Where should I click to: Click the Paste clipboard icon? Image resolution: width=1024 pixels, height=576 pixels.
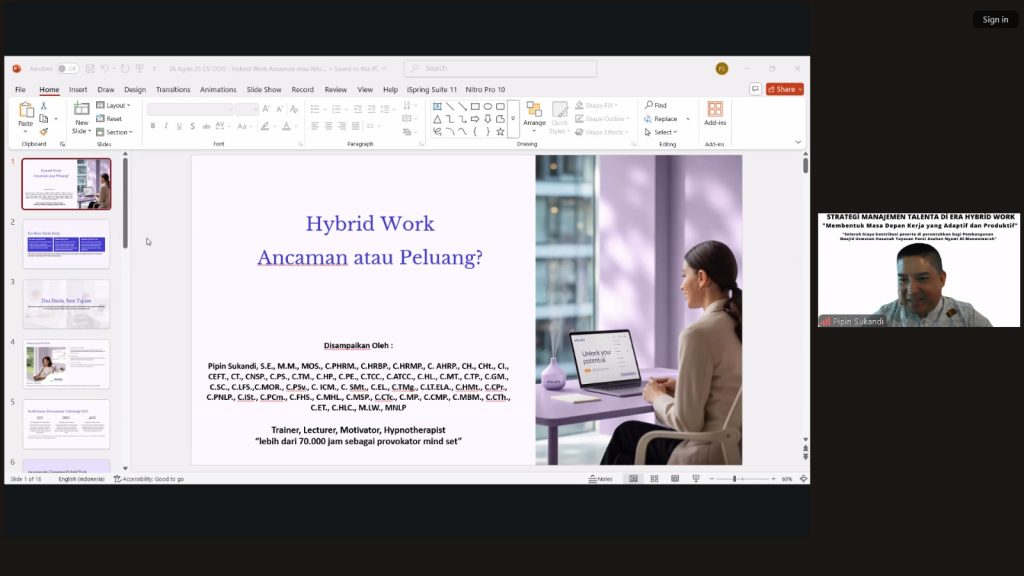pyautogui.click(x=26, y=113)
